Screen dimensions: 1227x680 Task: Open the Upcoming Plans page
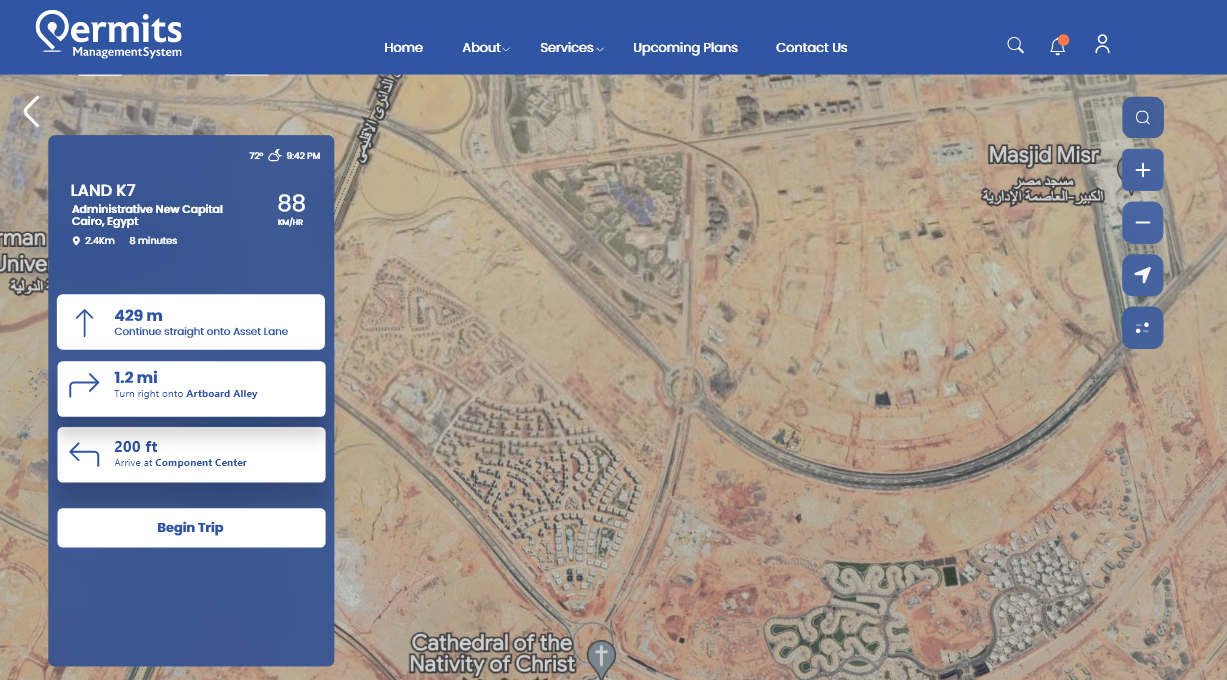[x=685, y=48]
